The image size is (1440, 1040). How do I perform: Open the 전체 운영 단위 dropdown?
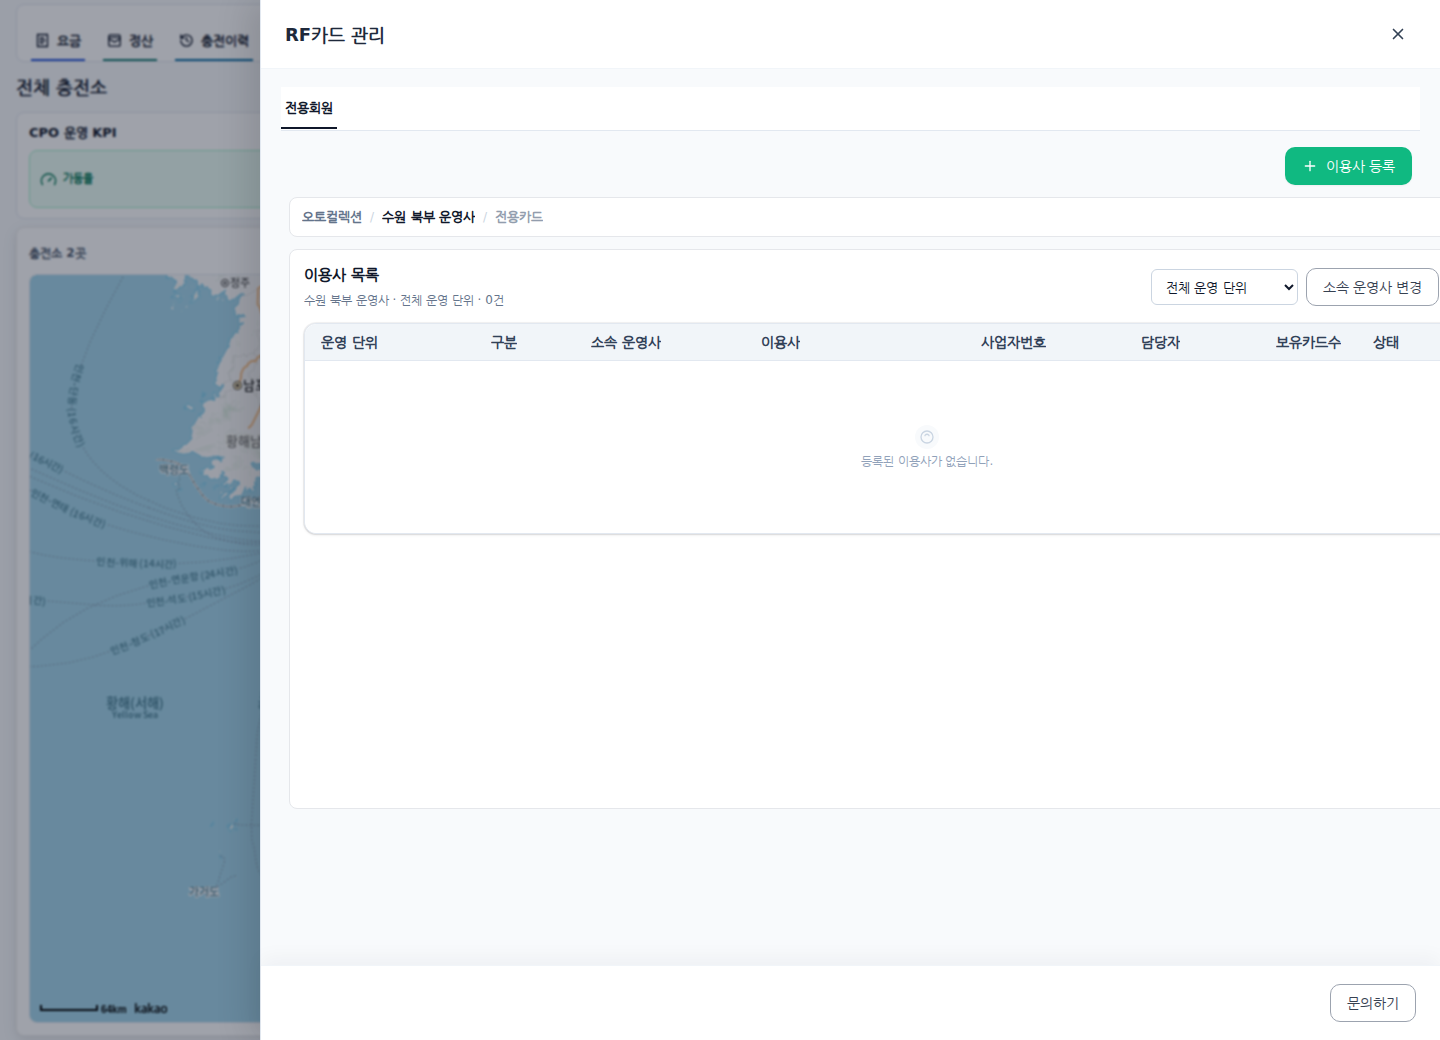(1224, 287)
